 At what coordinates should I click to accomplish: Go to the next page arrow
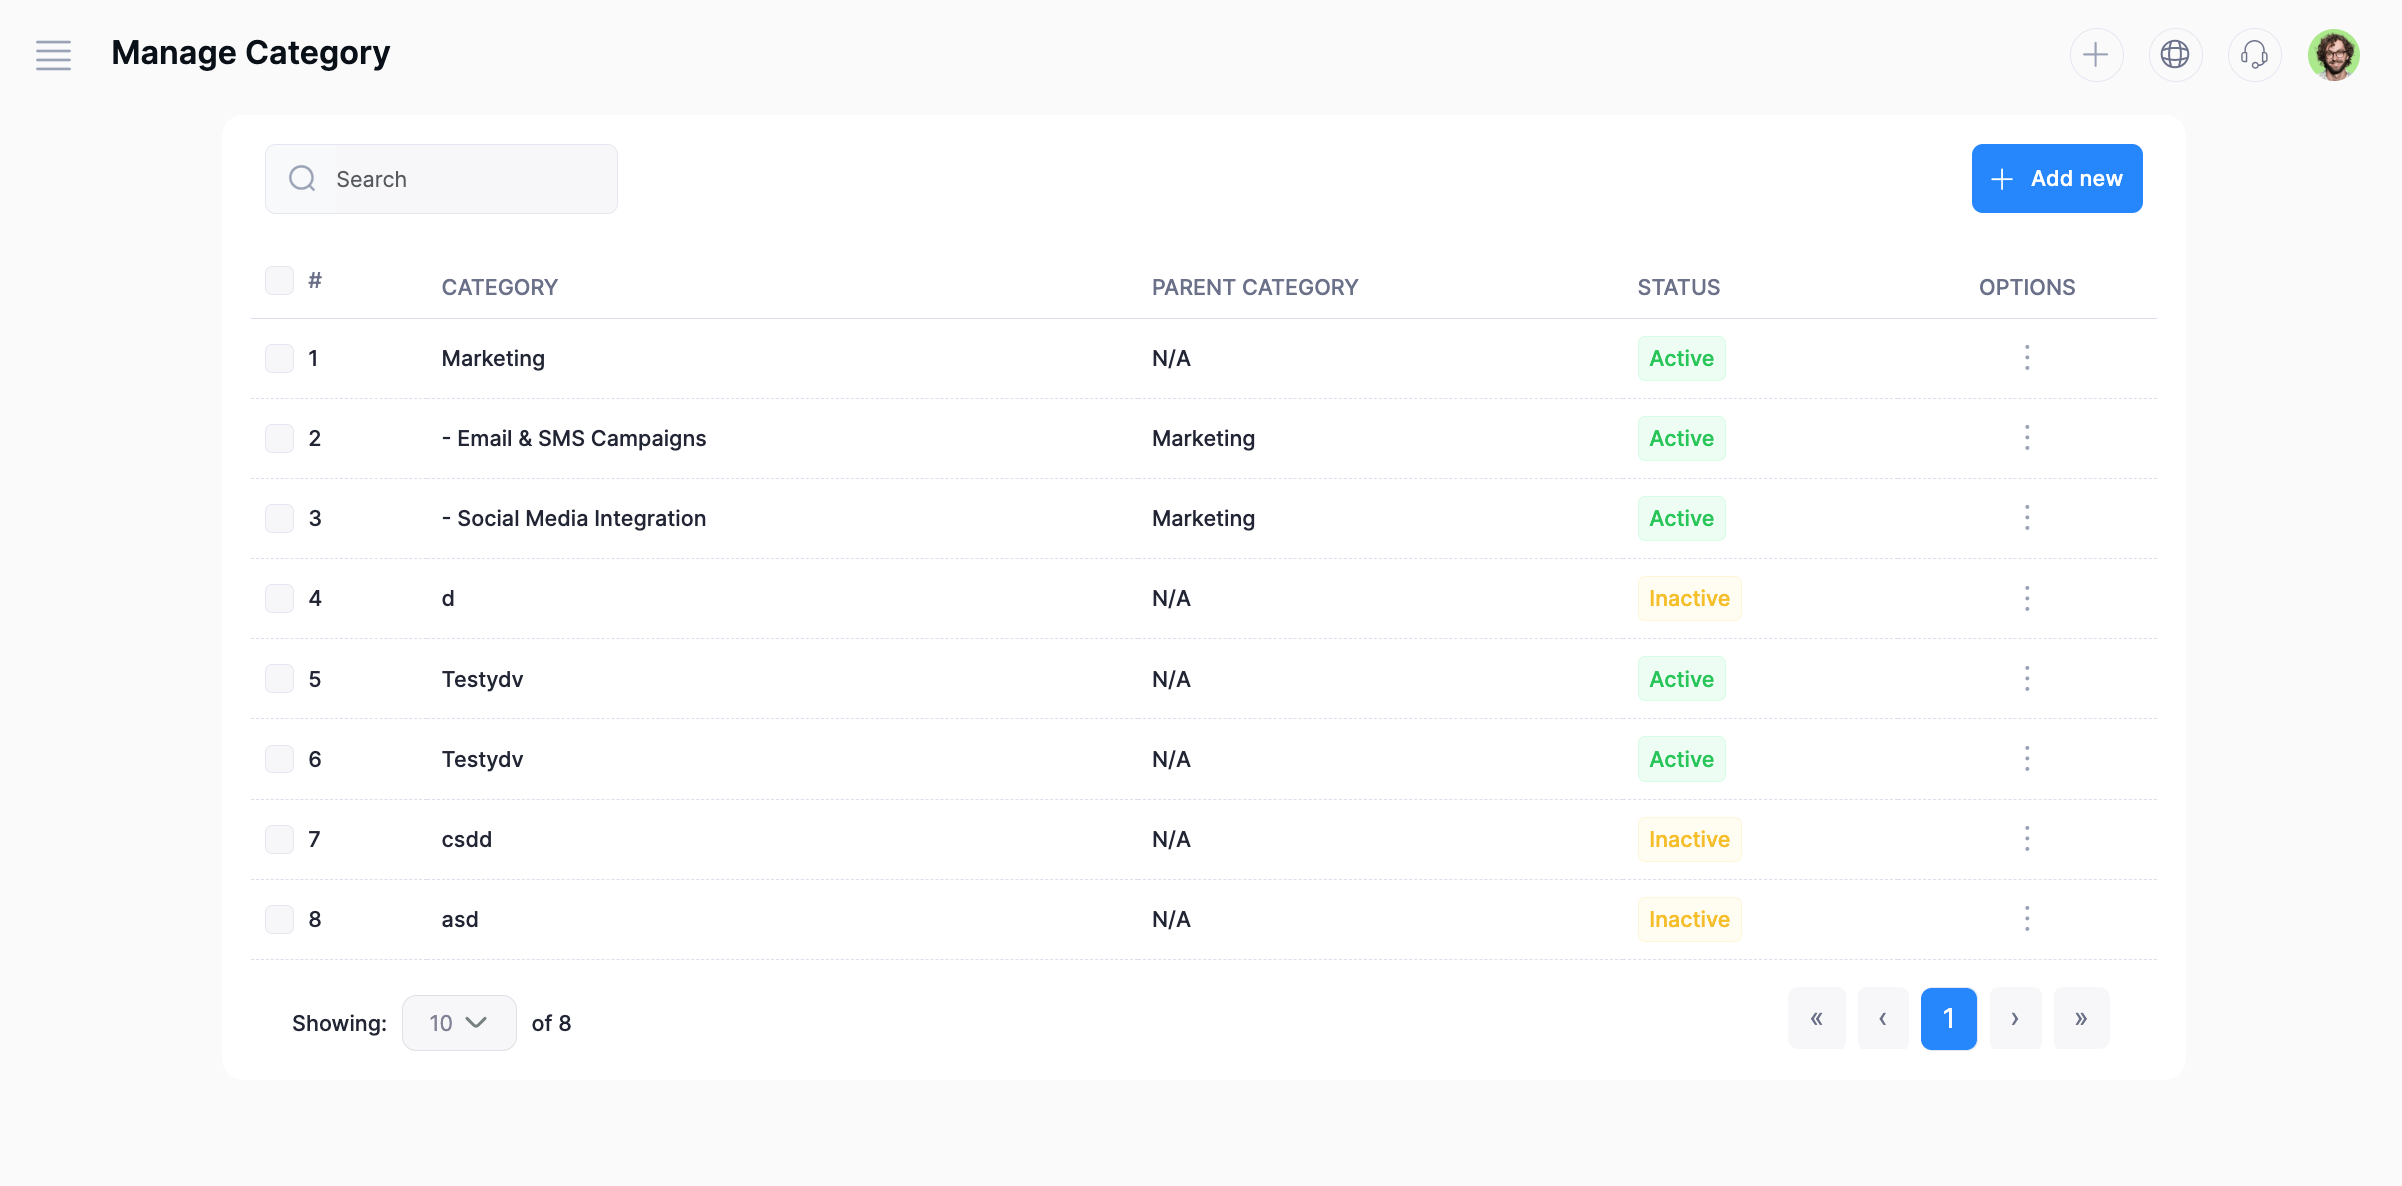(x=2015, y=1019)
